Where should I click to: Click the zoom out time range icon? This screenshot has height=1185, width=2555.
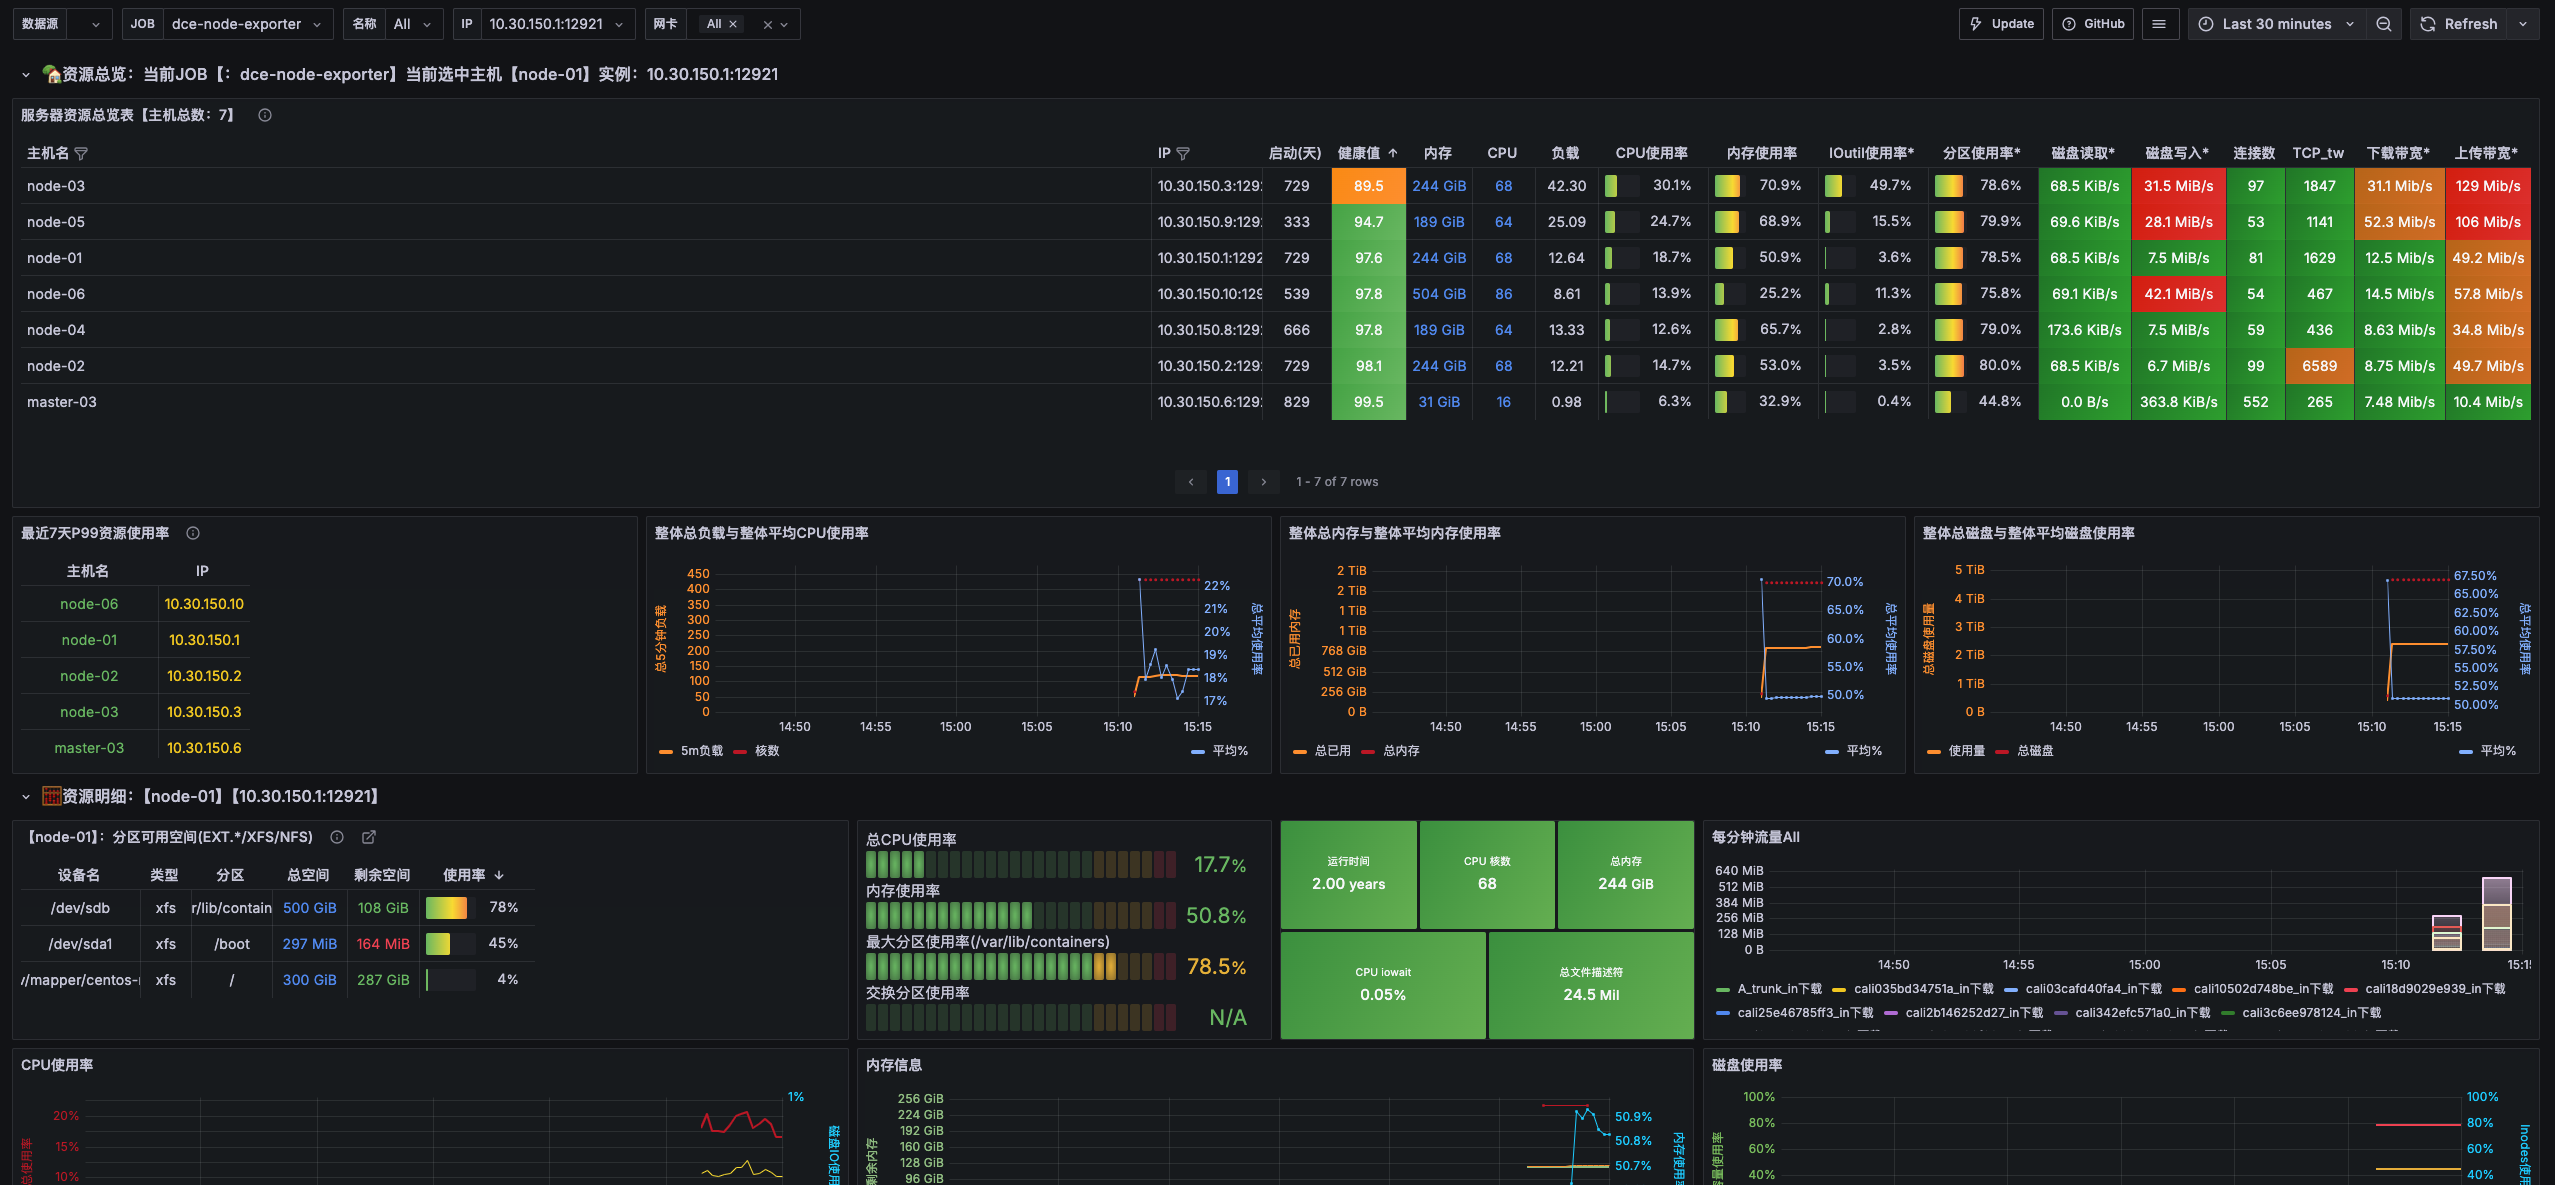click(x=2384, y=24)
